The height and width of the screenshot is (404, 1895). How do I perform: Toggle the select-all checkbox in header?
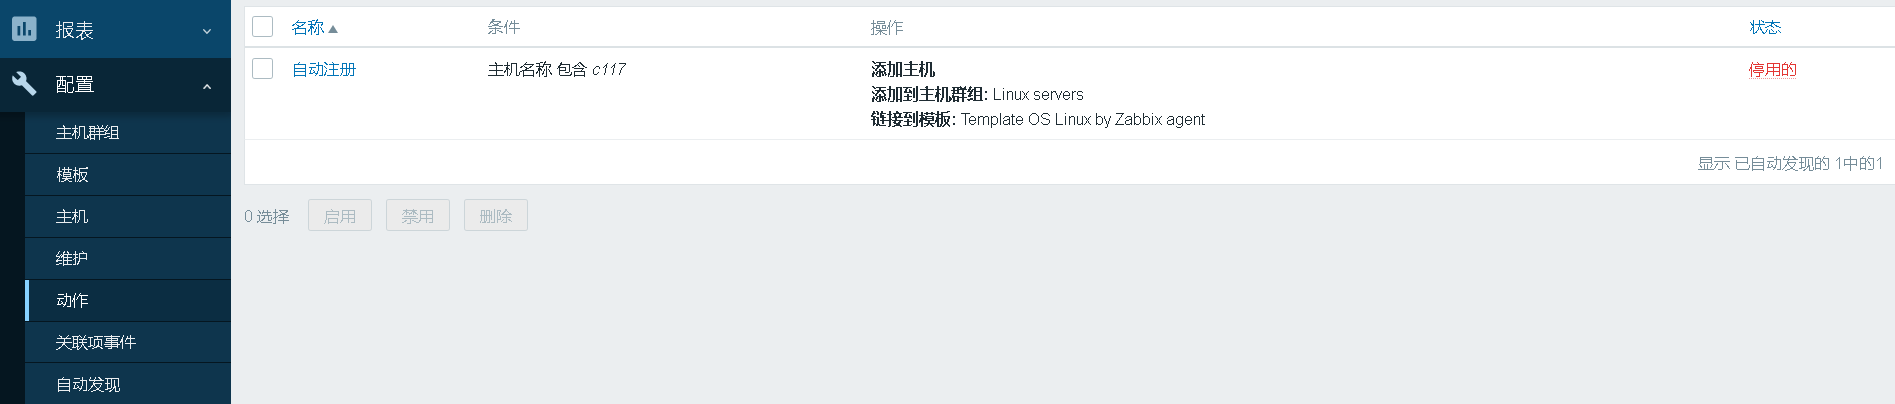point(263,27)
